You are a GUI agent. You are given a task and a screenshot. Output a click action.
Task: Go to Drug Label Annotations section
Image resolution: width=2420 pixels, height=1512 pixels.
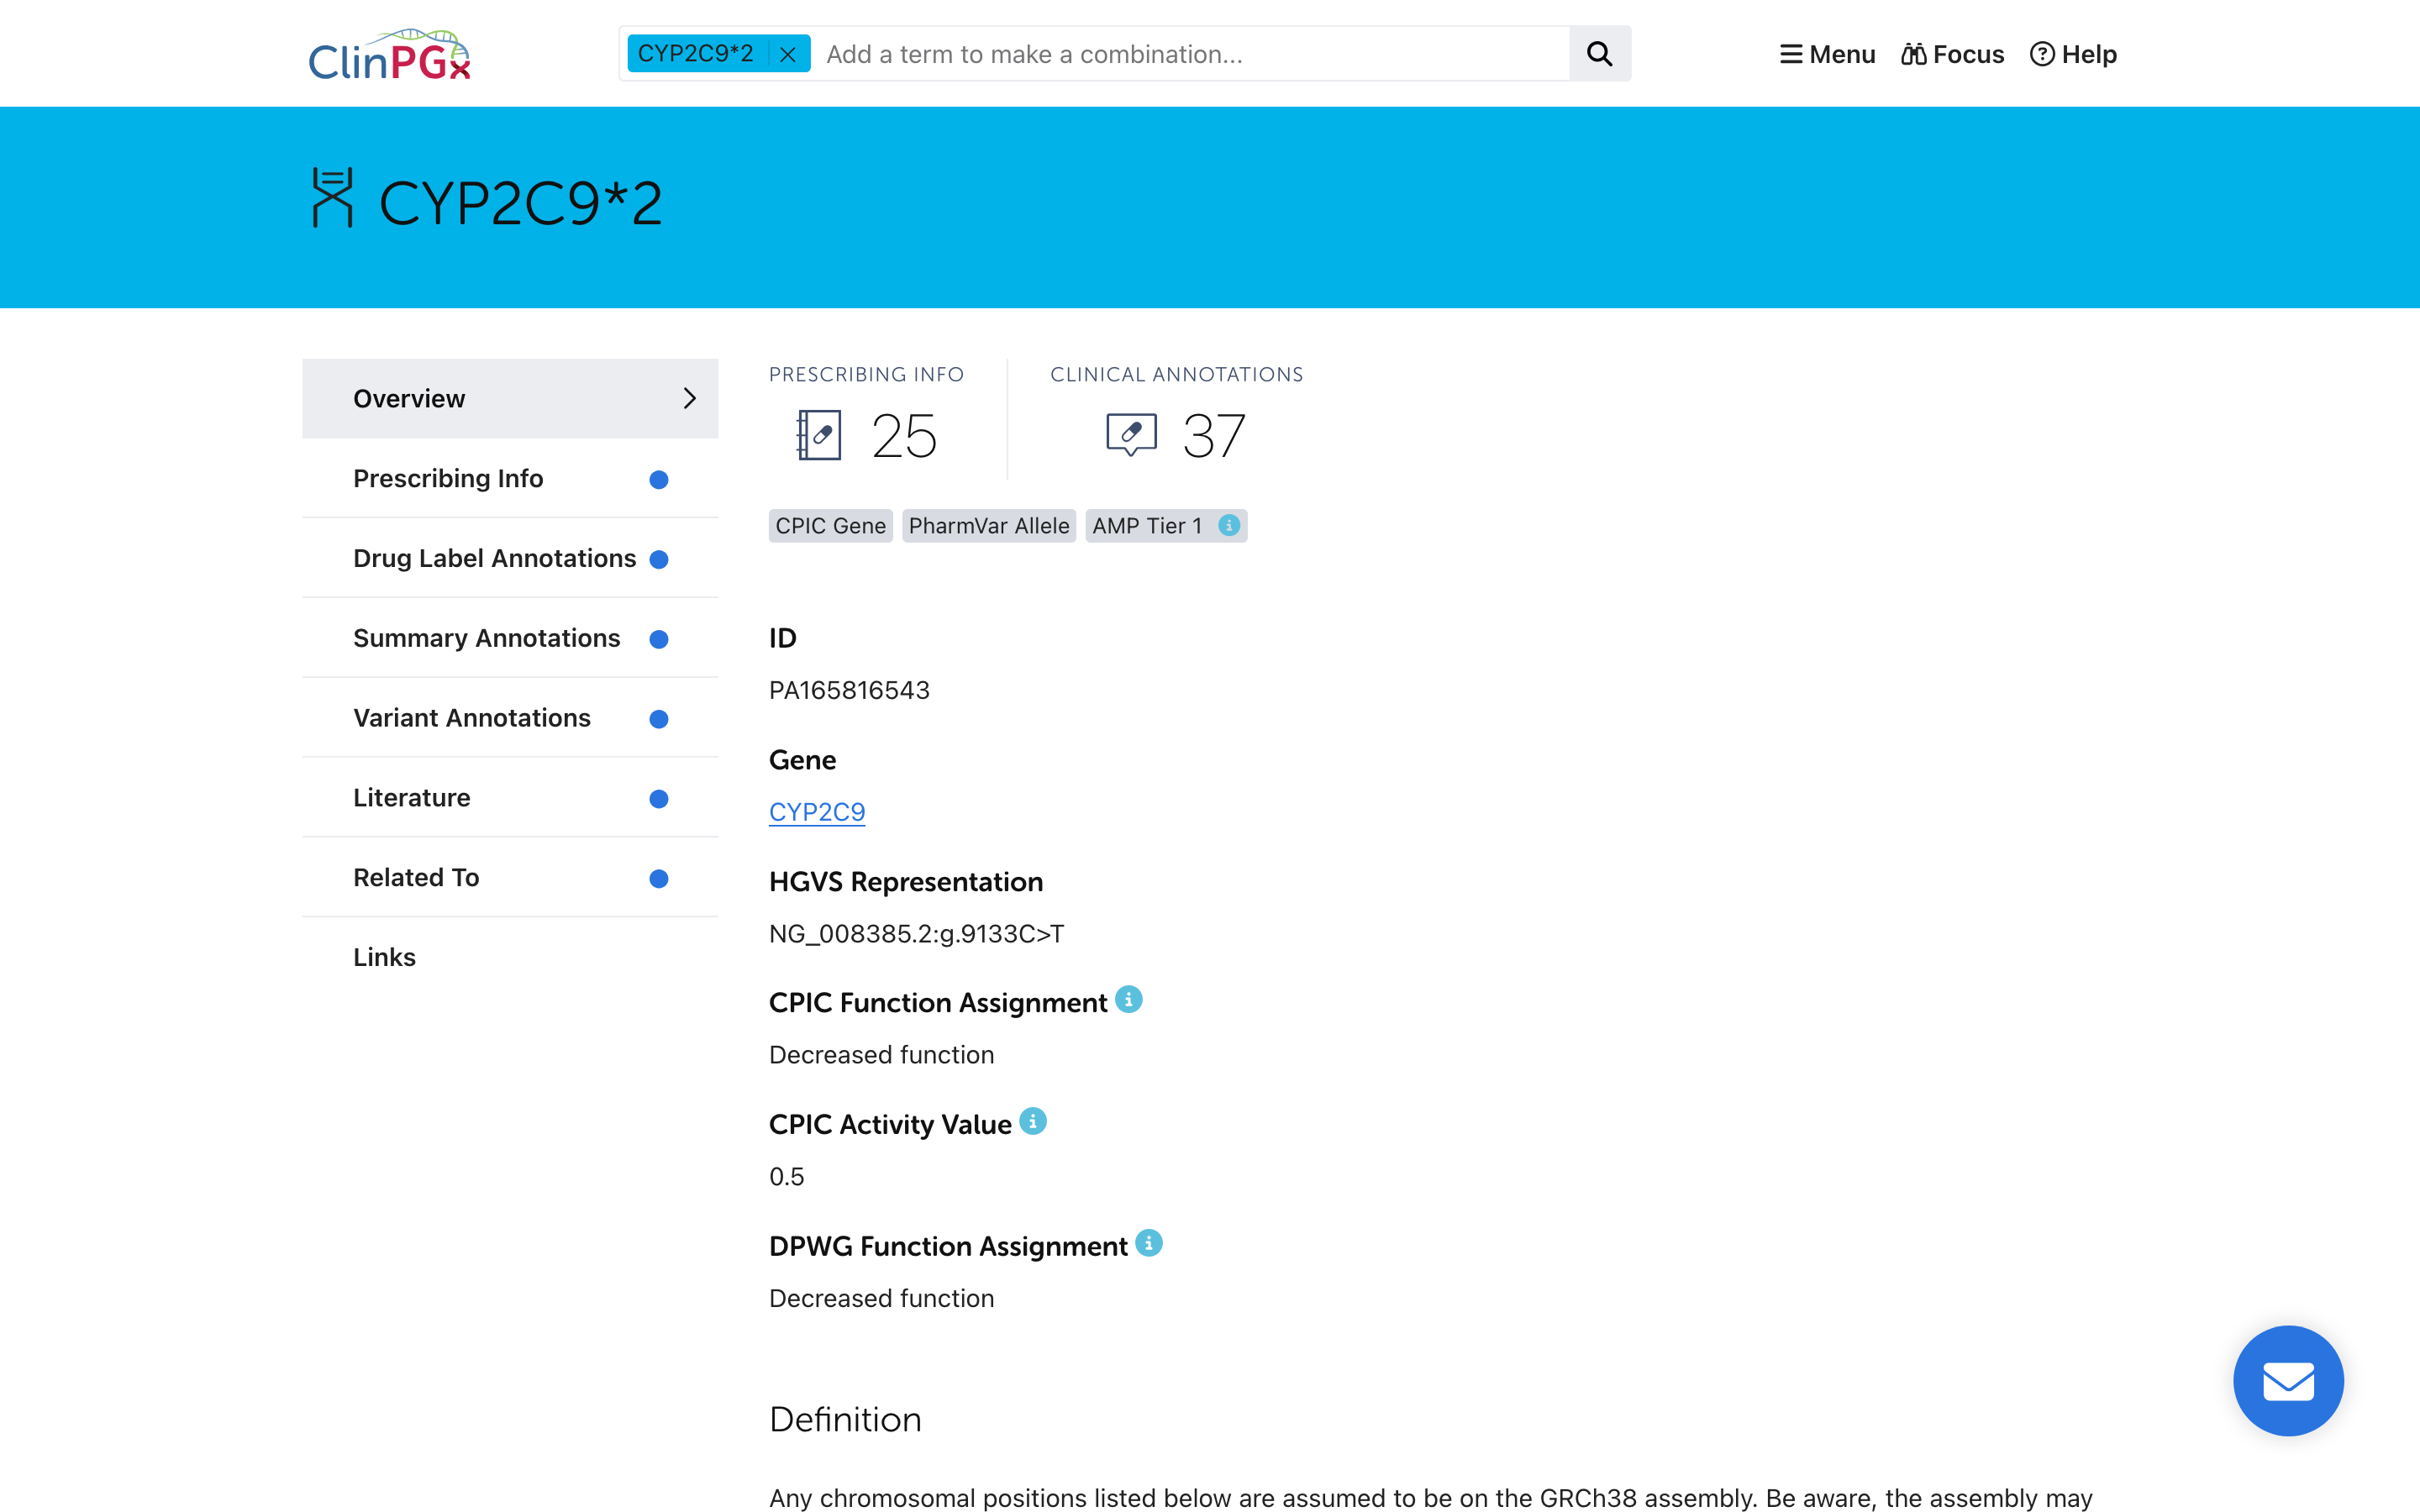tap(494, 558)
